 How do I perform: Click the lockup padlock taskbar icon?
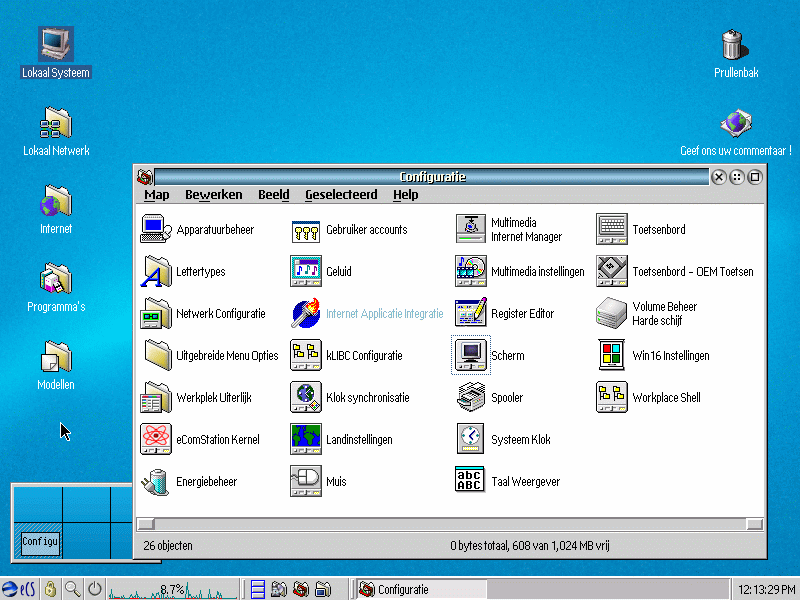click(50, 589)
